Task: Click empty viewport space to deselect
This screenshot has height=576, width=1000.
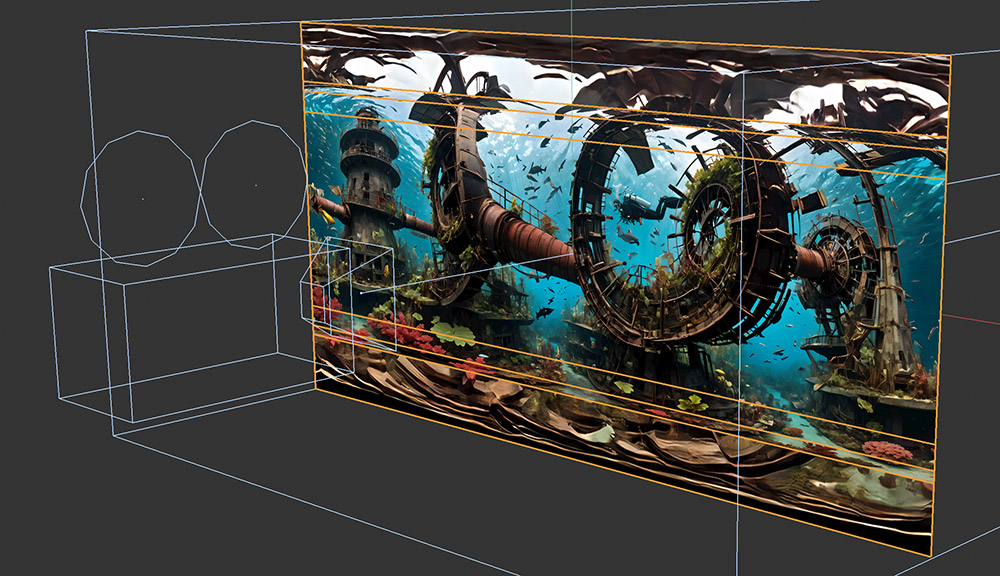Action: pyautogui.click(x=150, y=500)
